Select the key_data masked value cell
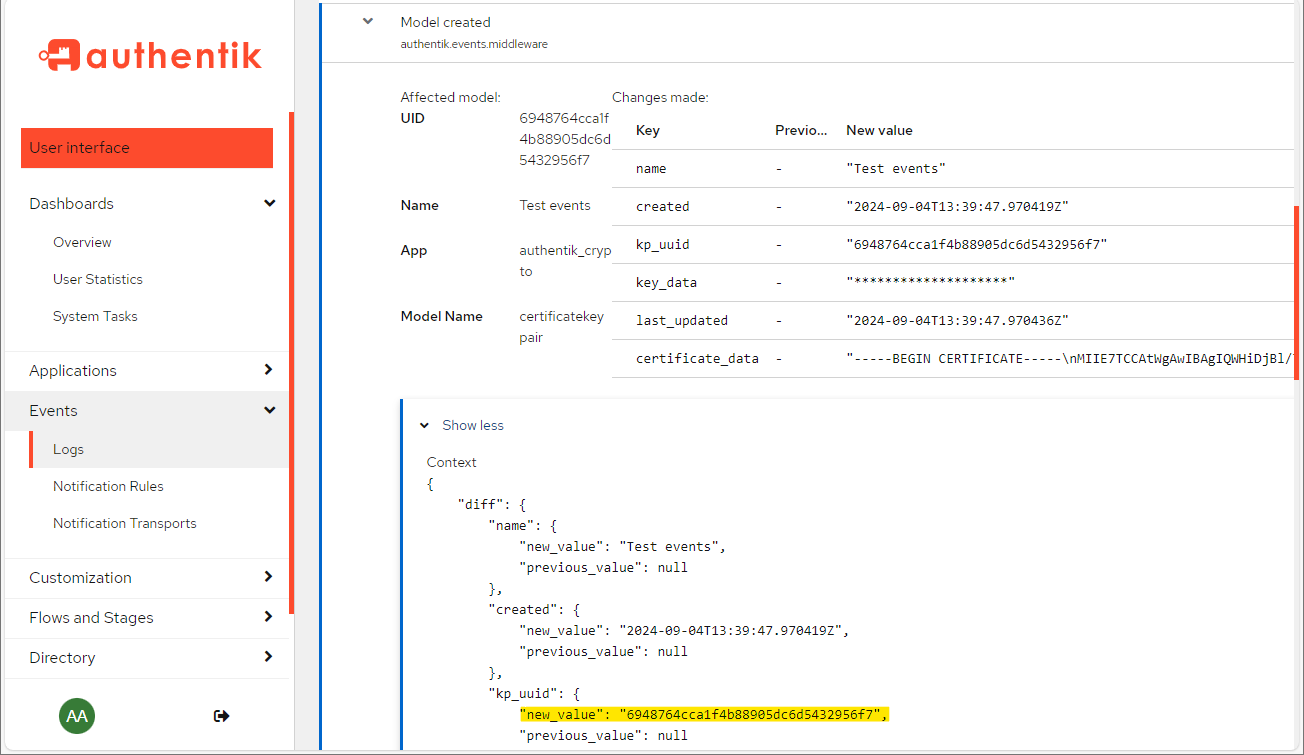The image size is (1304, 755). pyautogui.click(x=930, y=283)
